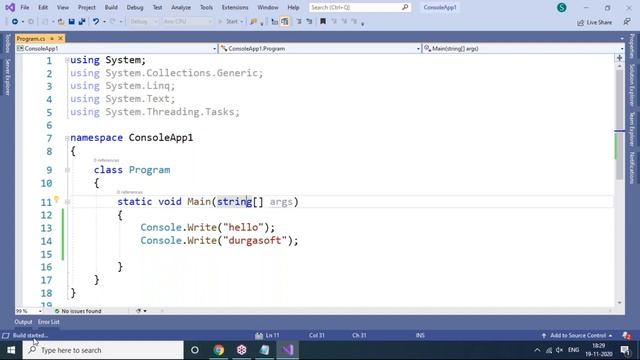Click the Open File folder icon
Image resolution: width=640 pixels, height=360 pixels.
pos(61,22)
